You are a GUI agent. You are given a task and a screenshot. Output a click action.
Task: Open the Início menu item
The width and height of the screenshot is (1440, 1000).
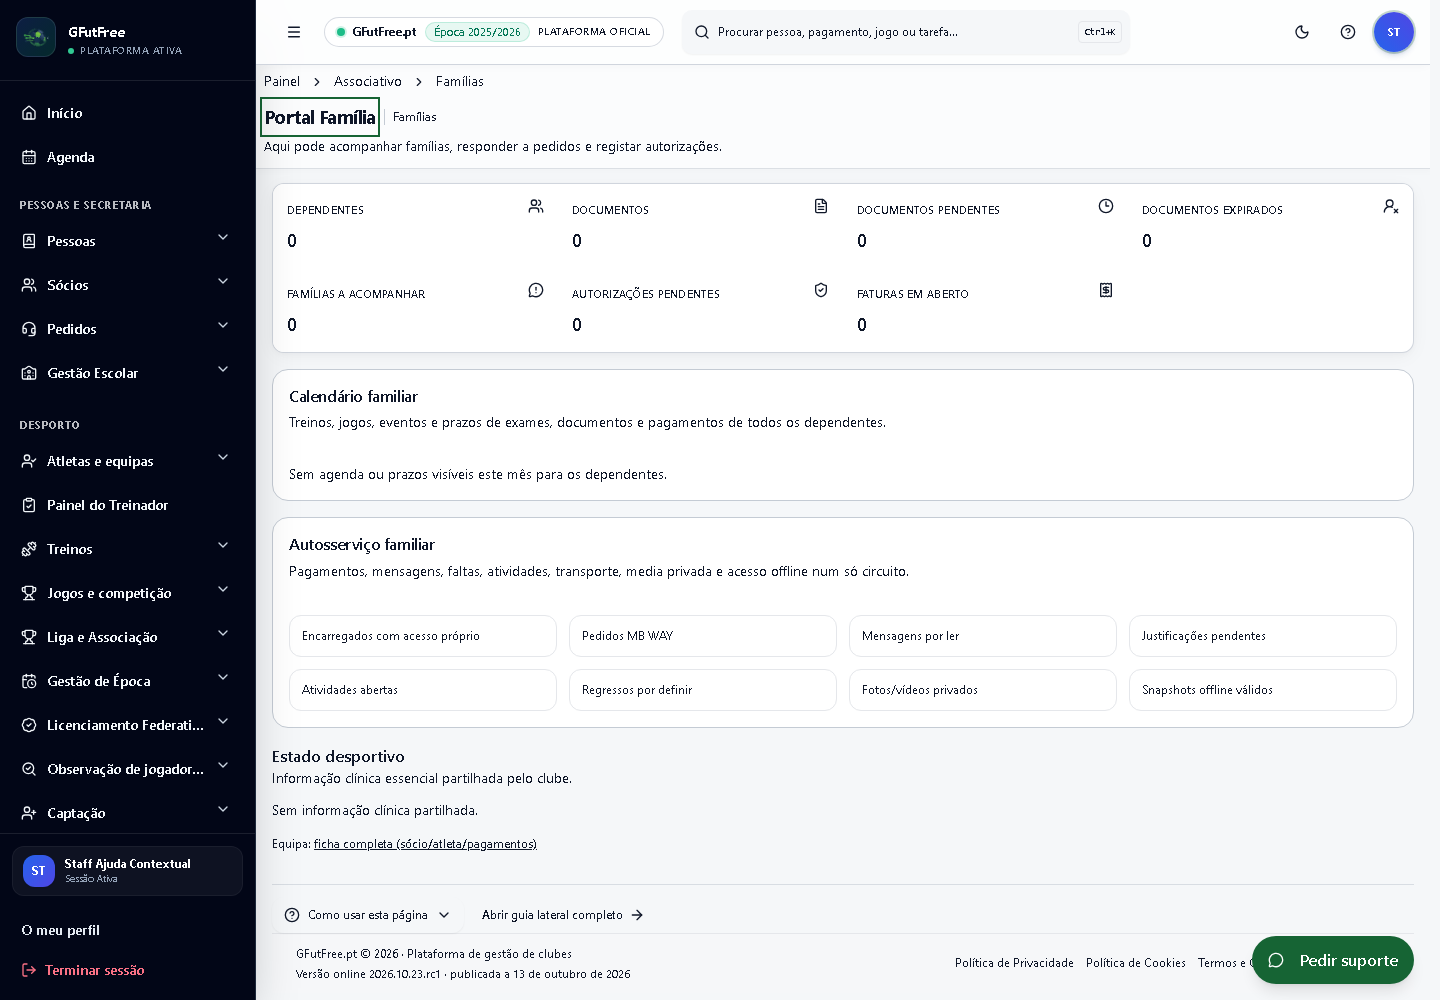pos(128,113)
